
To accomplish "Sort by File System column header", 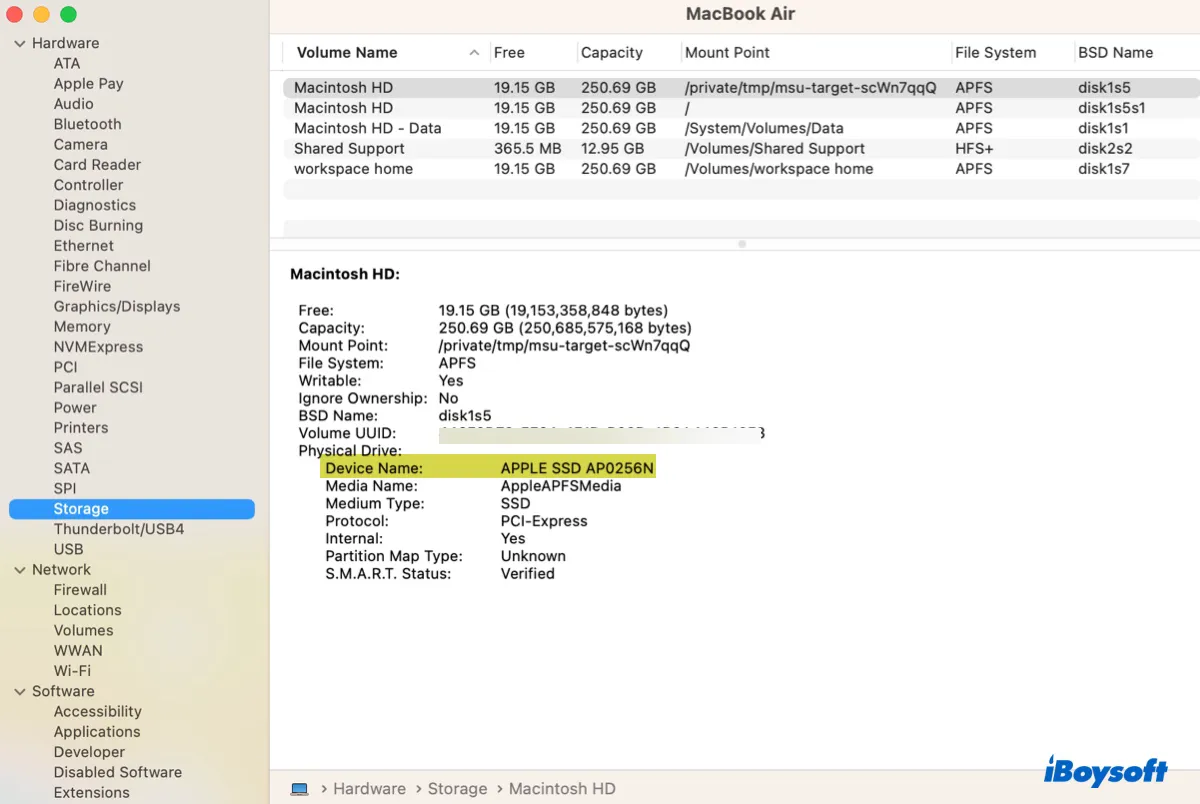I will [996, 53].
